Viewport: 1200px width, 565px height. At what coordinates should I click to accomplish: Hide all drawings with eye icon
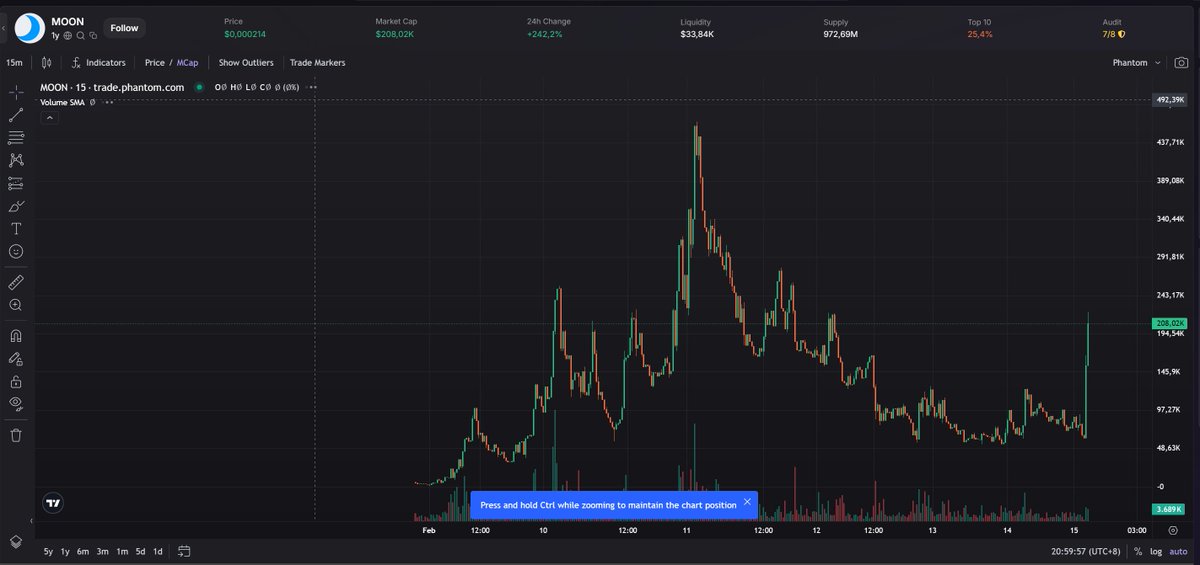point(16,403)
